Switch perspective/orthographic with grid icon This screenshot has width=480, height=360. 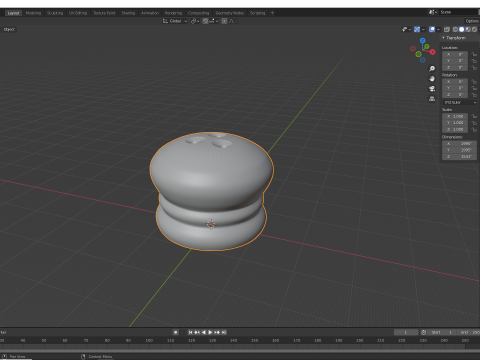432,99
